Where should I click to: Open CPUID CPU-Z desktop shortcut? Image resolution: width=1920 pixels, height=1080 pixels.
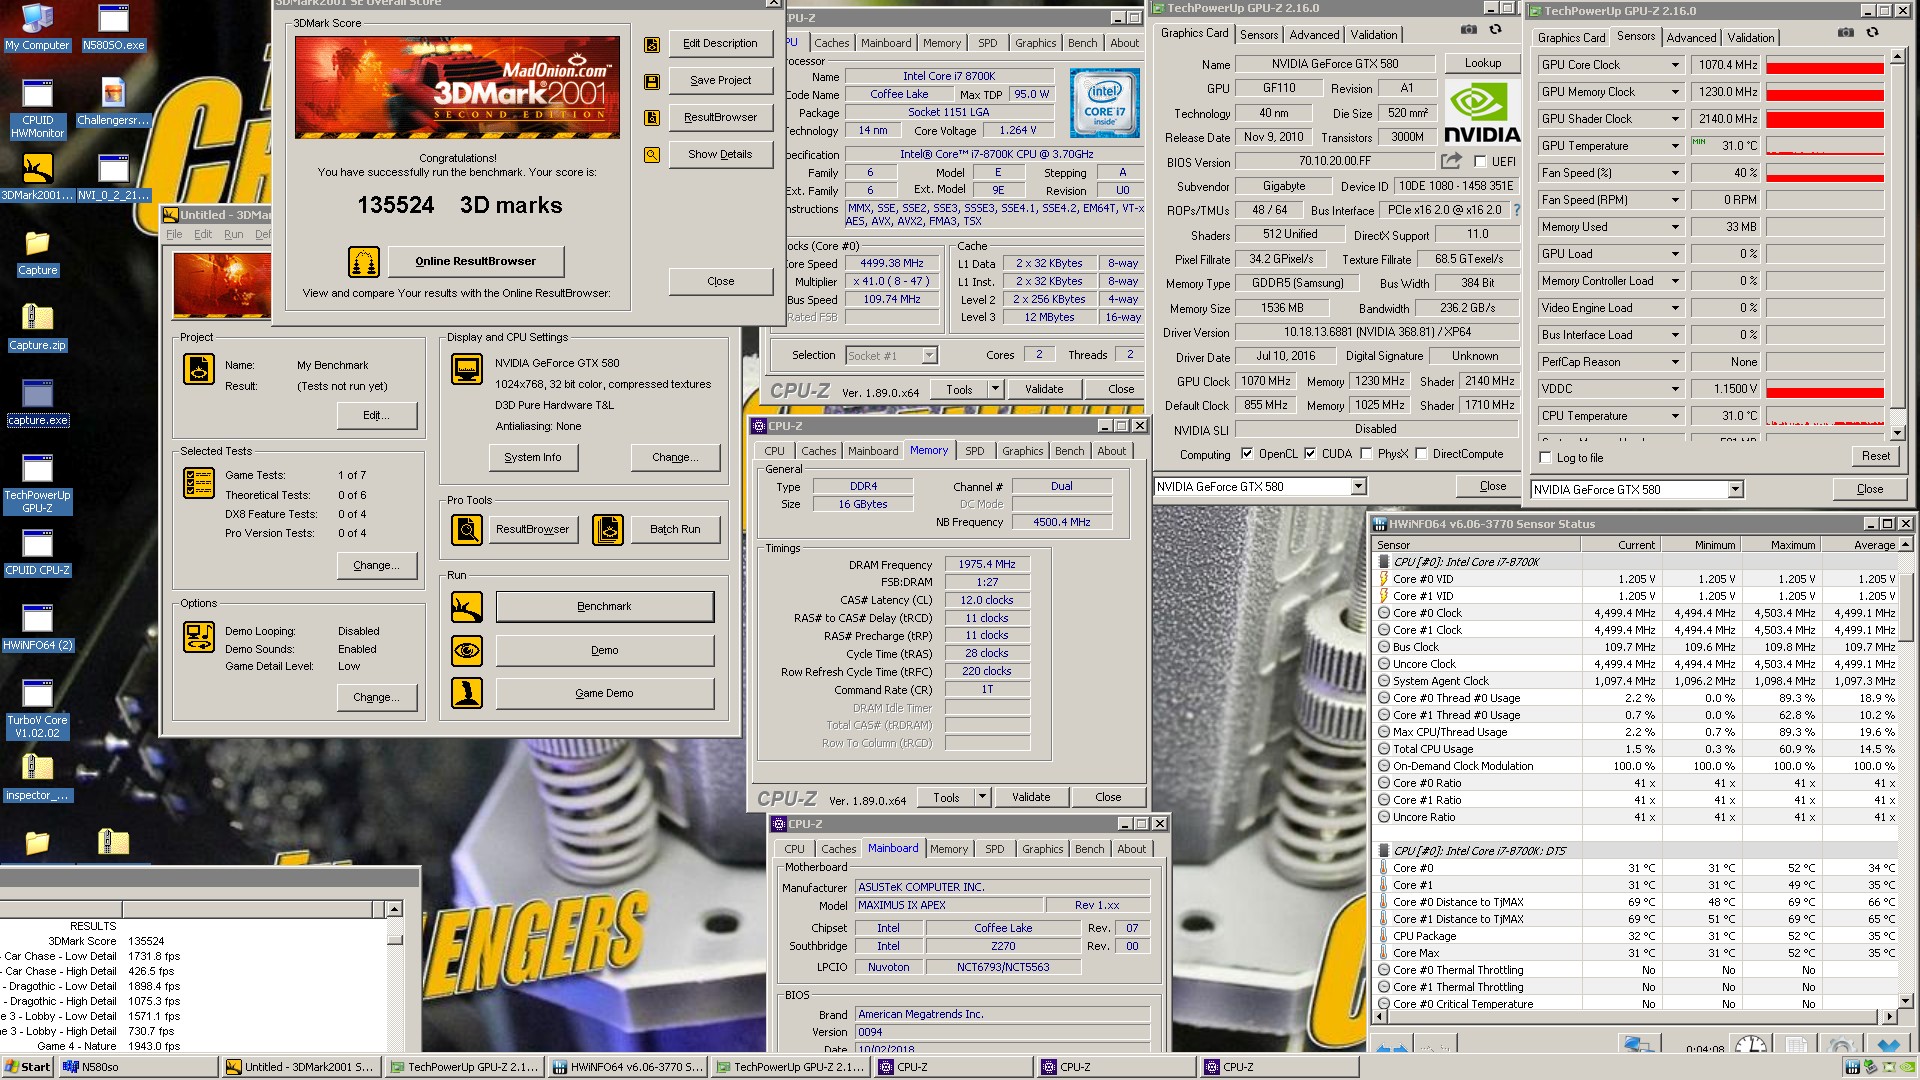coord(37,552)
